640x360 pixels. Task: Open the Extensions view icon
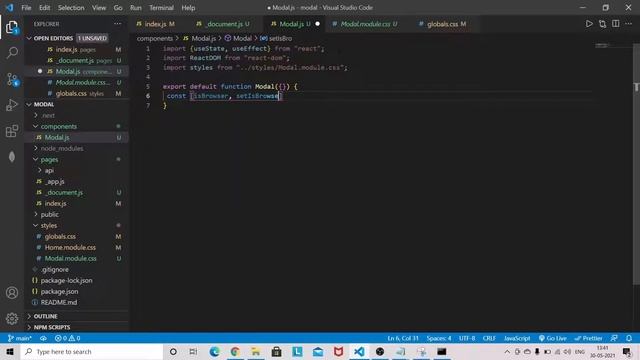[12, 131]
